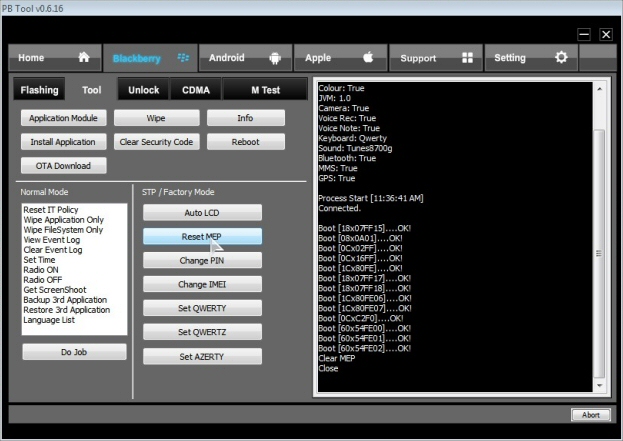Screen dimensions: 623x441
Task: Click the Clear Security Code button
Action: [x=157, y=142]
